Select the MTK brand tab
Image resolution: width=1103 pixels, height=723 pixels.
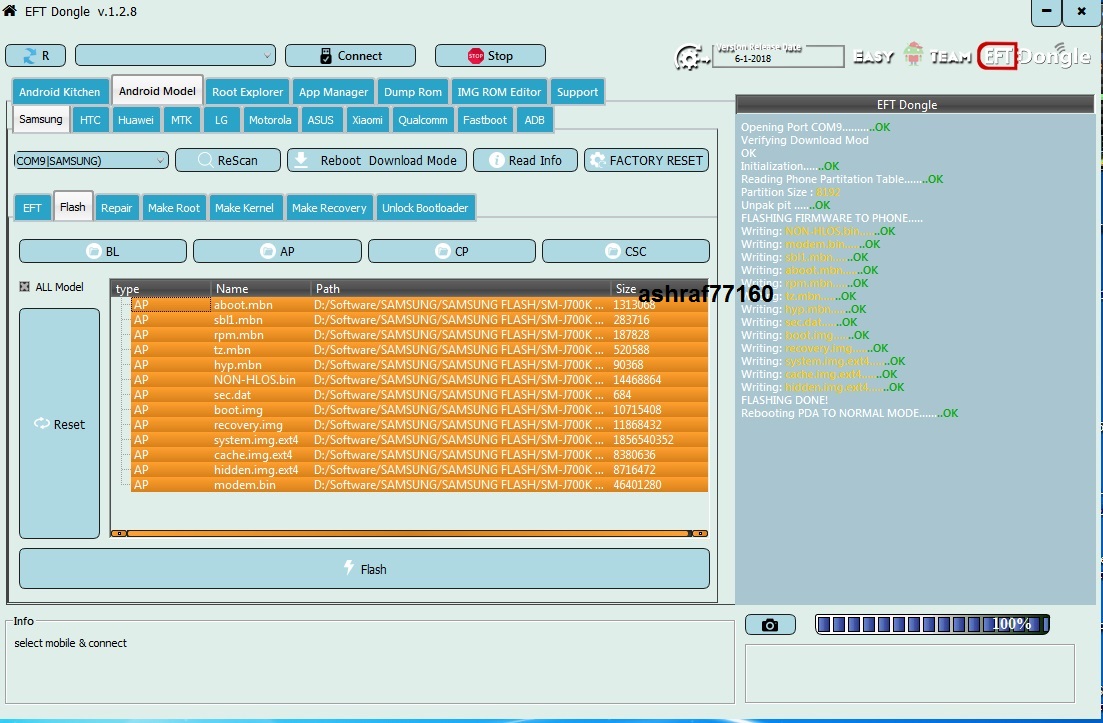point(181,120)
